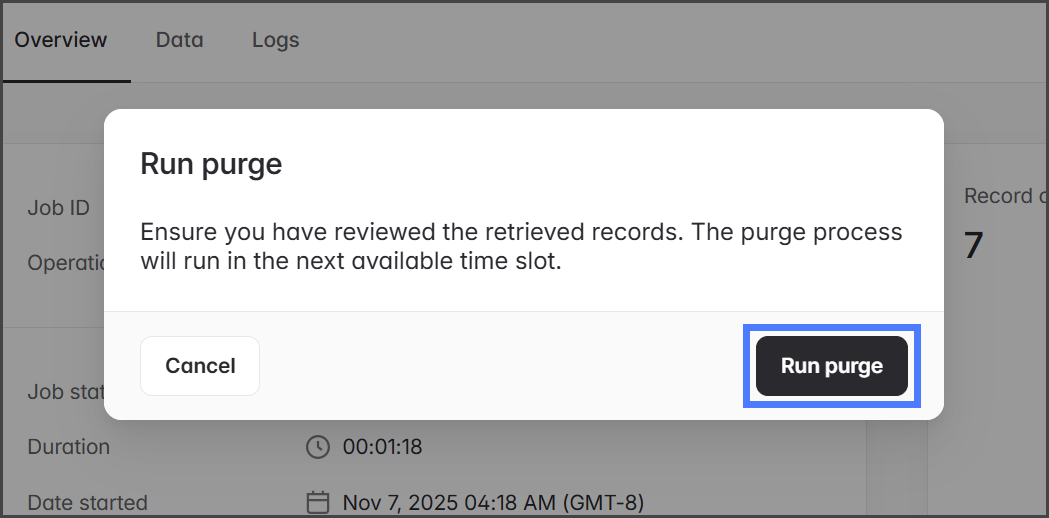Screen dimensions: 1049x518
Task: Click the 00:01:18 duration value
Action: tap(382, 447)
